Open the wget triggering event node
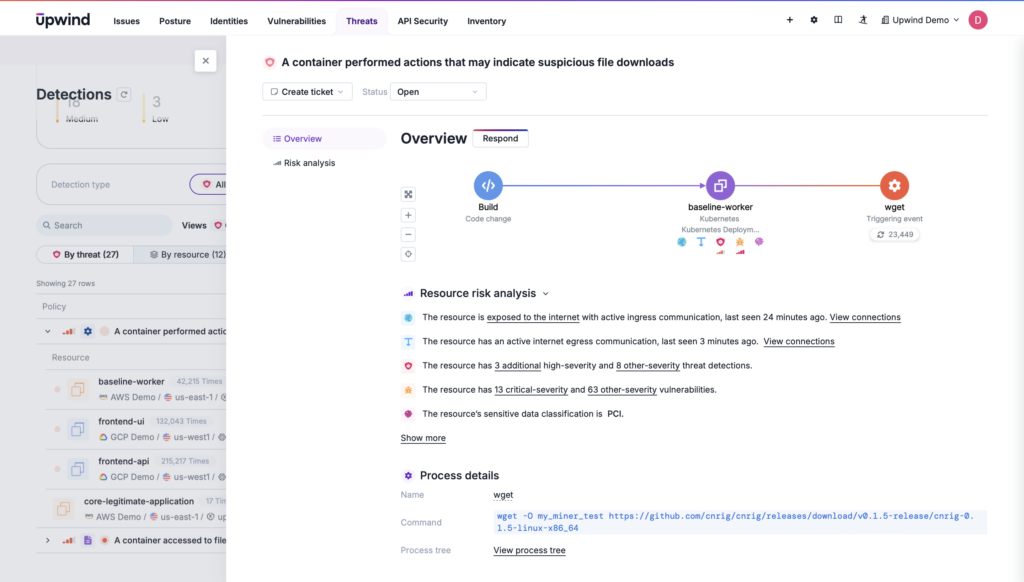Image resolution: width=1024 pixels, height=582 pixels. coord(894,185)
